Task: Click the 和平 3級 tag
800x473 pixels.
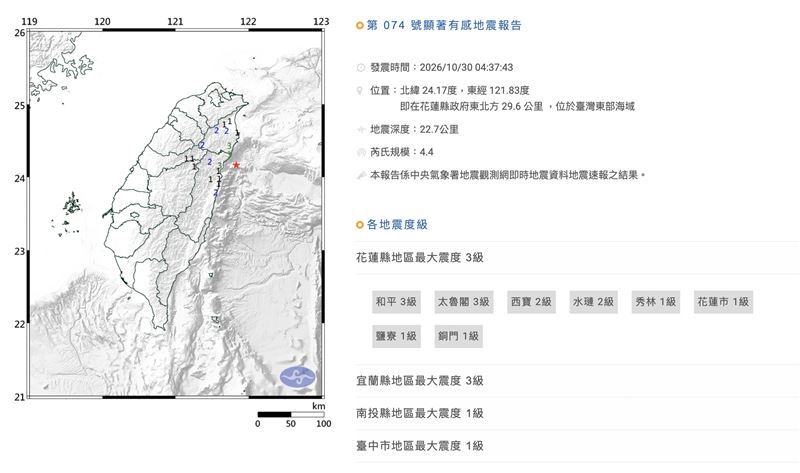Action: [396, 302]
